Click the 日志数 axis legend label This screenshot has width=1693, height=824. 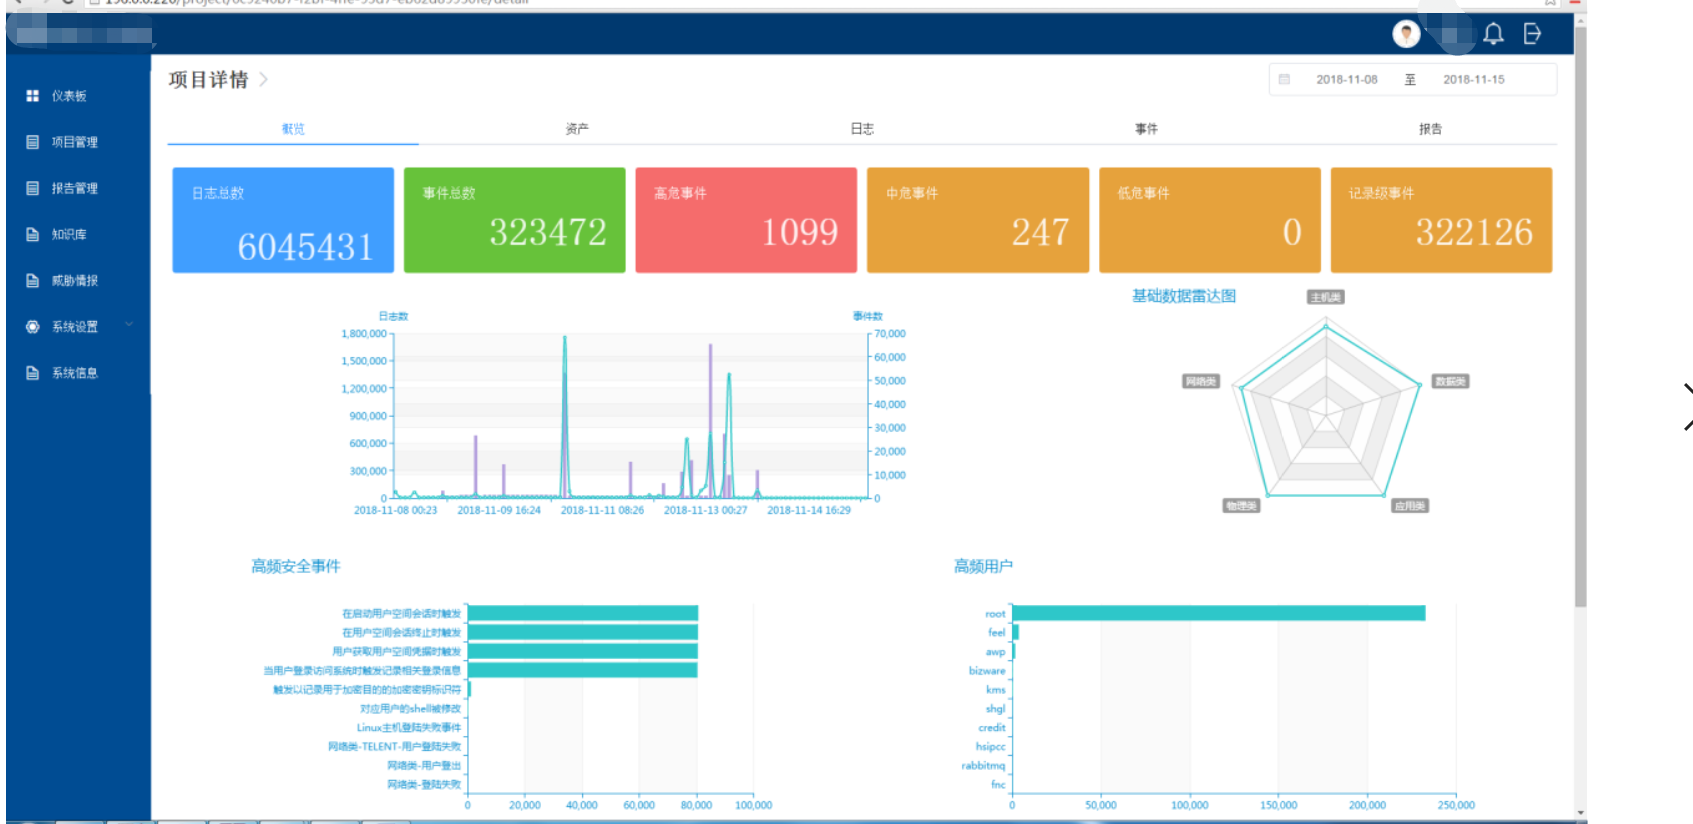pos(393,316)
